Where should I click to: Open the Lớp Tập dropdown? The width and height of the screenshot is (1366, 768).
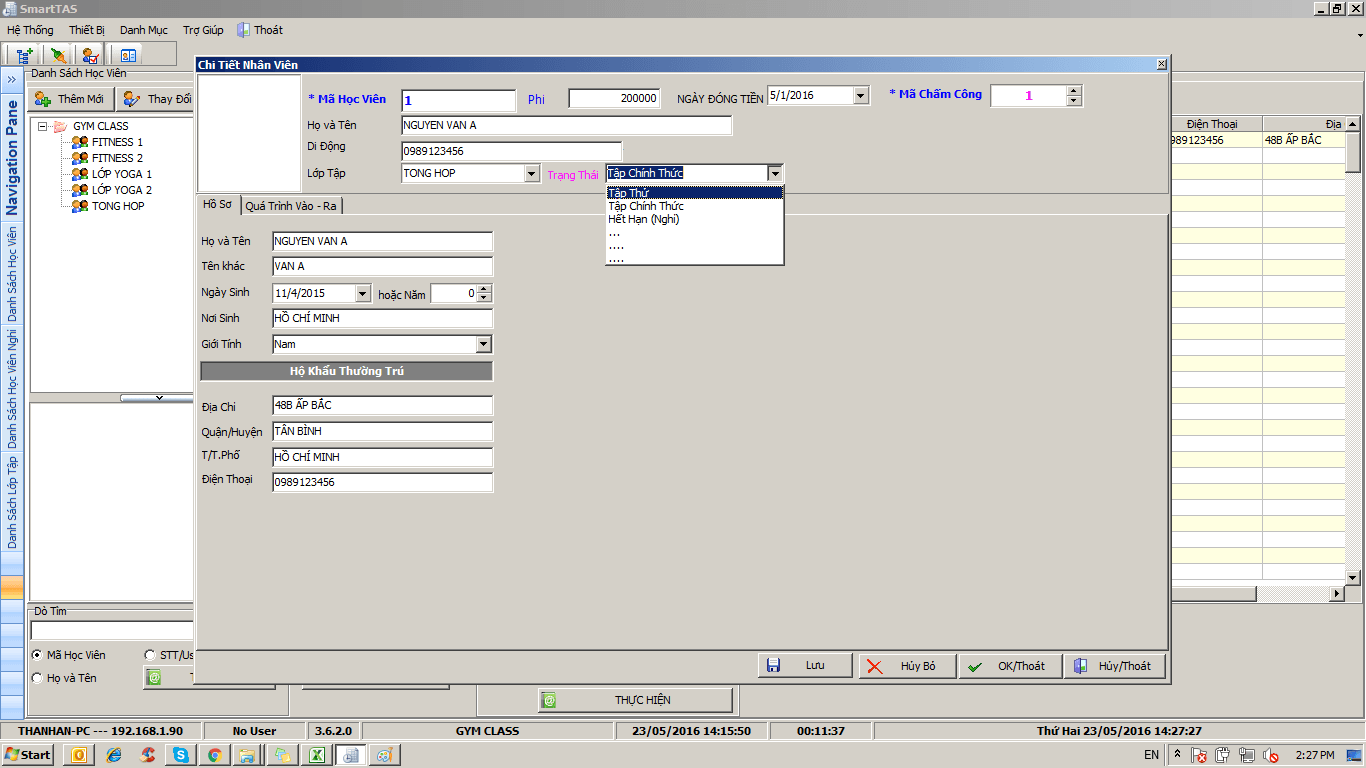[532, 174]
